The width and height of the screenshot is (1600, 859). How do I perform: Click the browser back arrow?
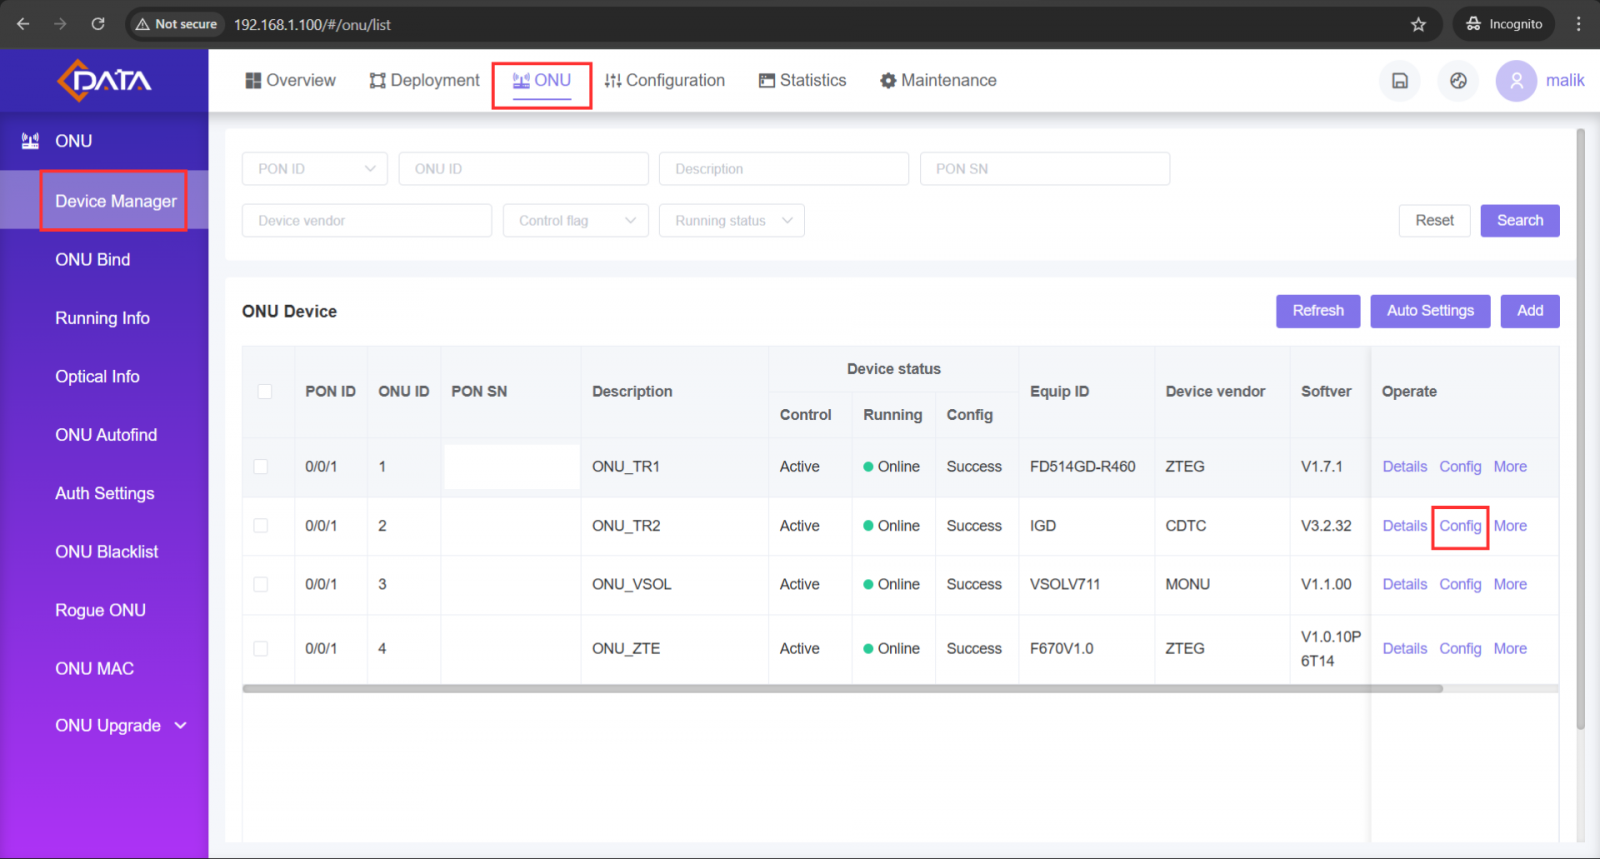pyautogui.click(x=23, y=24)
